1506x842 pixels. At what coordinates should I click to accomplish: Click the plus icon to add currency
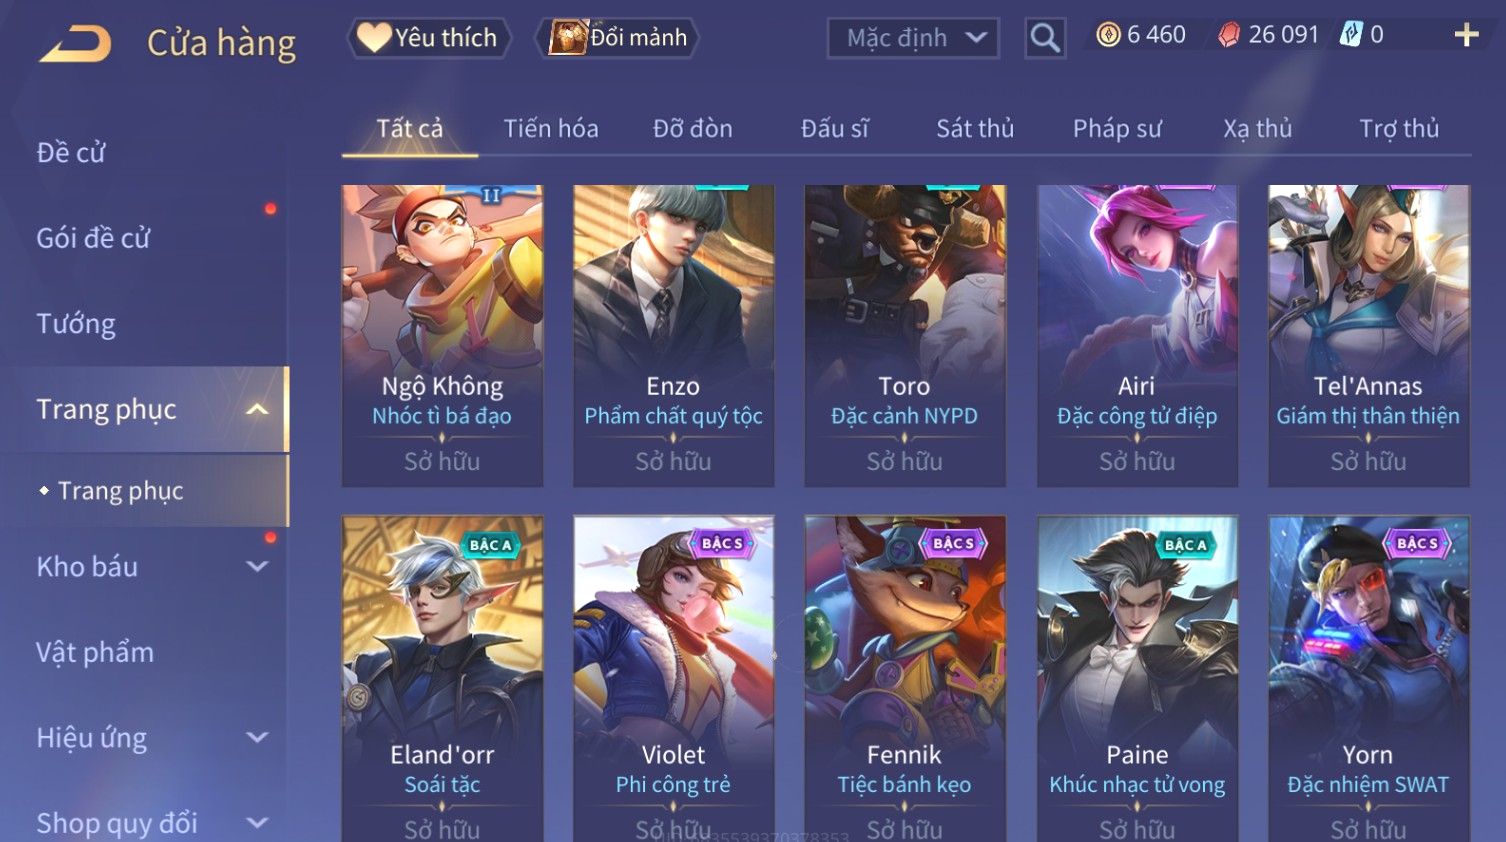[1466, 36]
